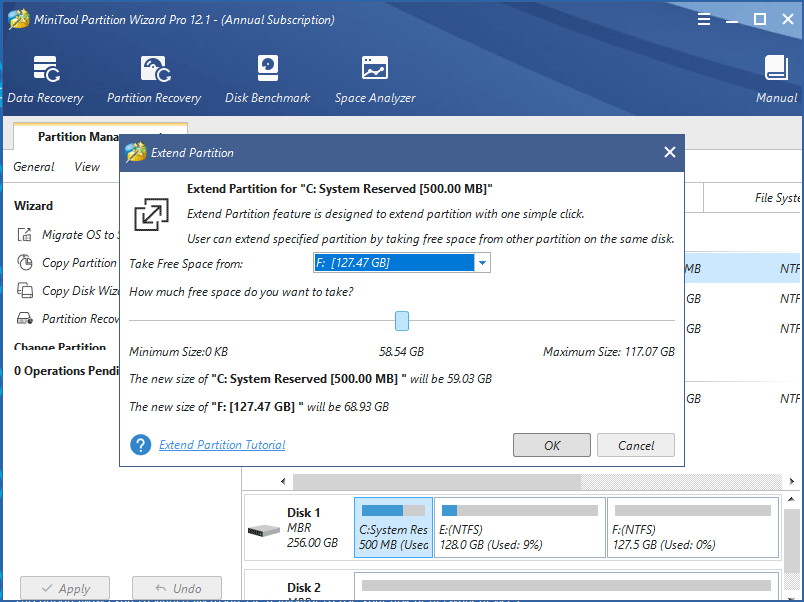Click the Extend Partition arrow icon in the dialog

pyautogui.click(x=151, y=214)
